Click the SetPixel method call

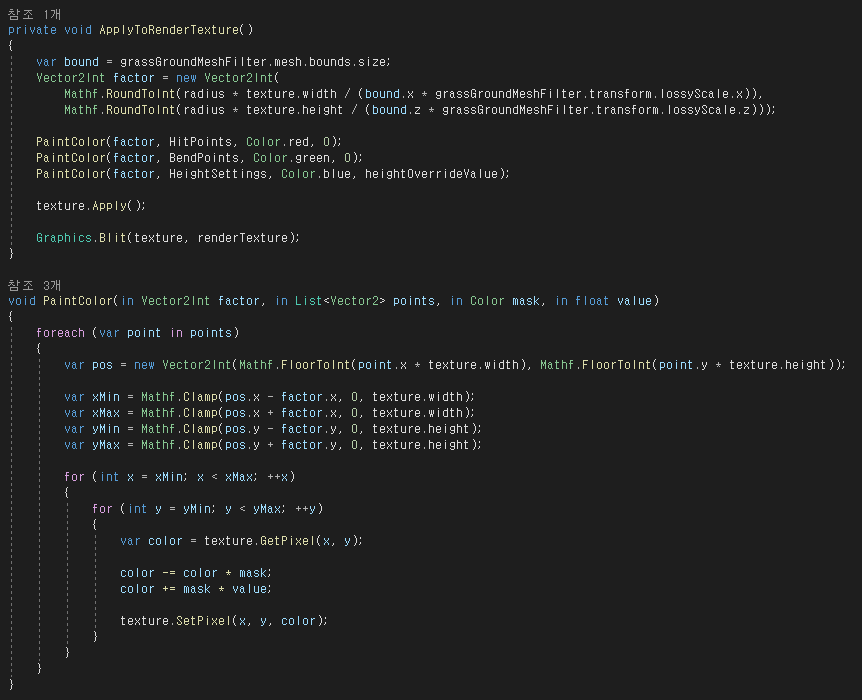(200, 621)
